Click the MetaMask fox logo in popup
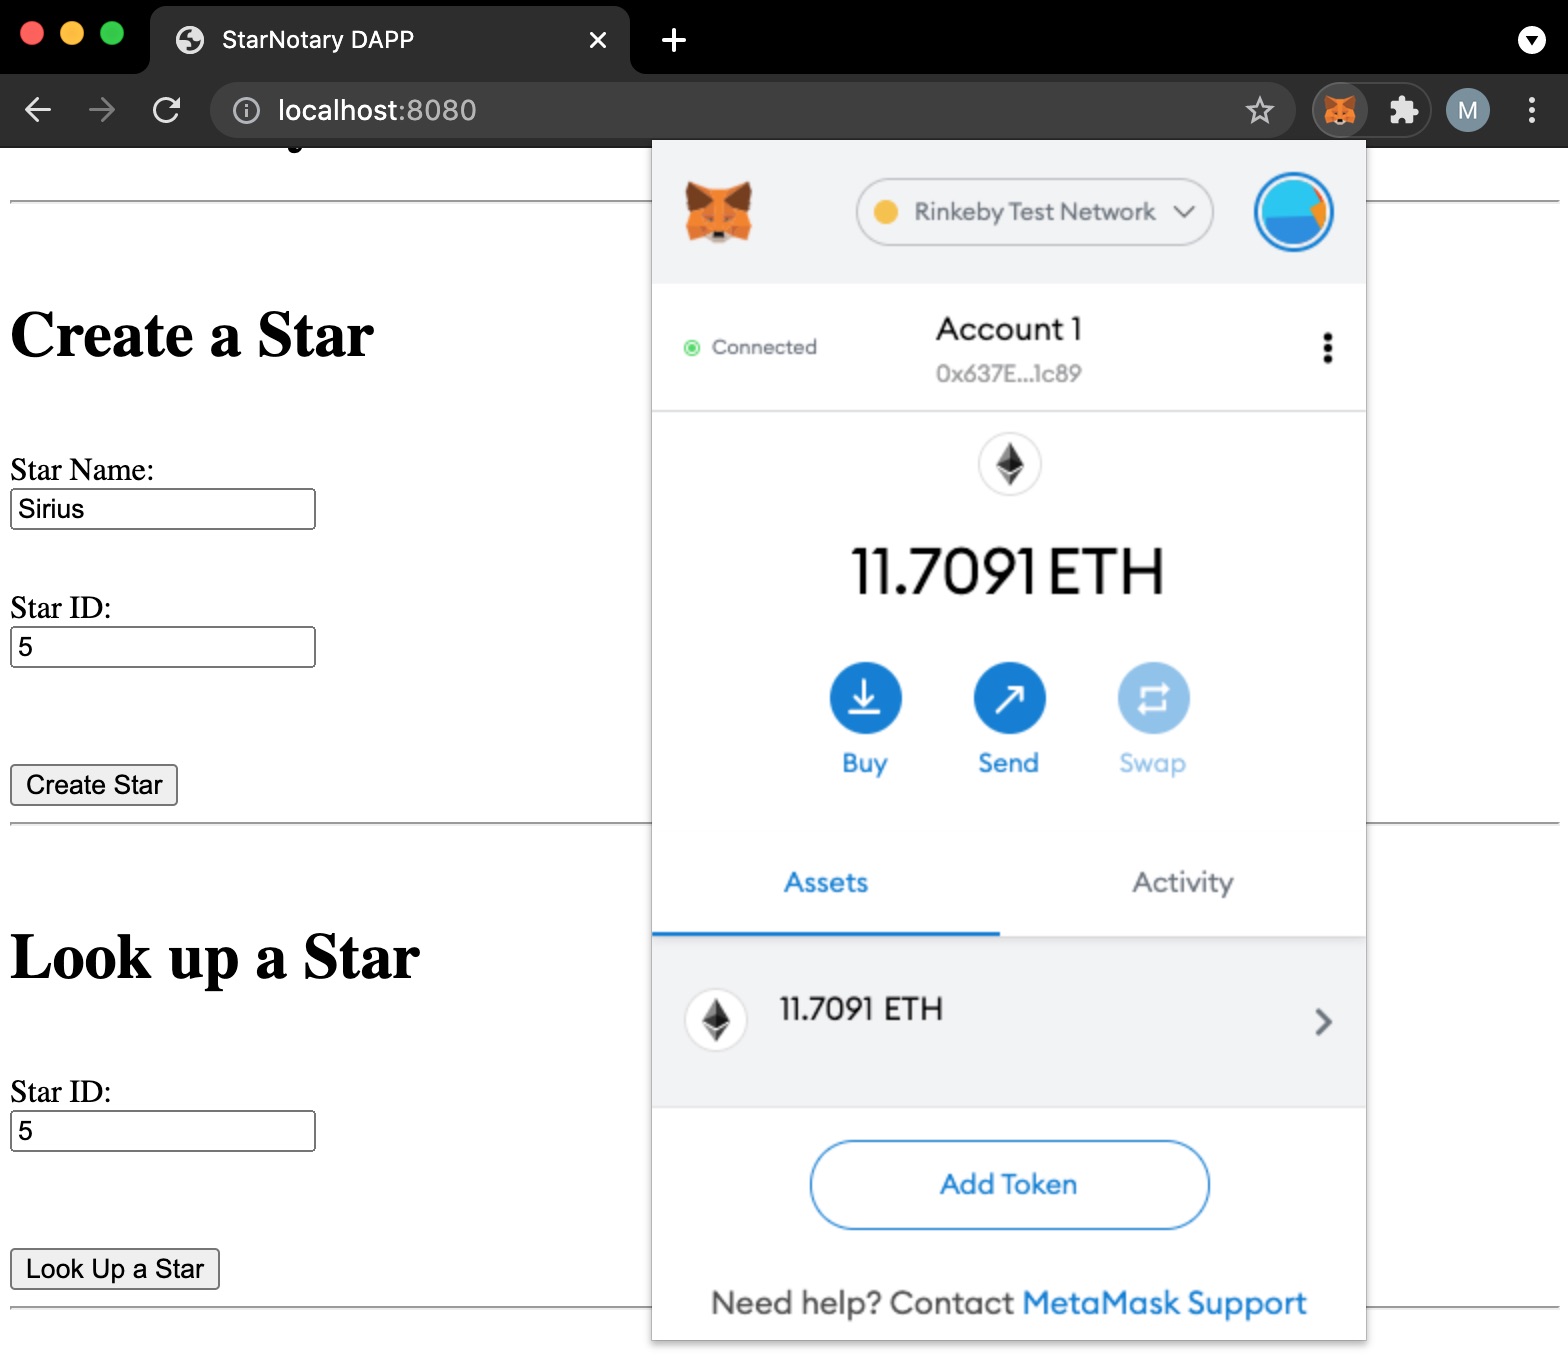The image size is (1568, 1362). (x=718, y=211)
